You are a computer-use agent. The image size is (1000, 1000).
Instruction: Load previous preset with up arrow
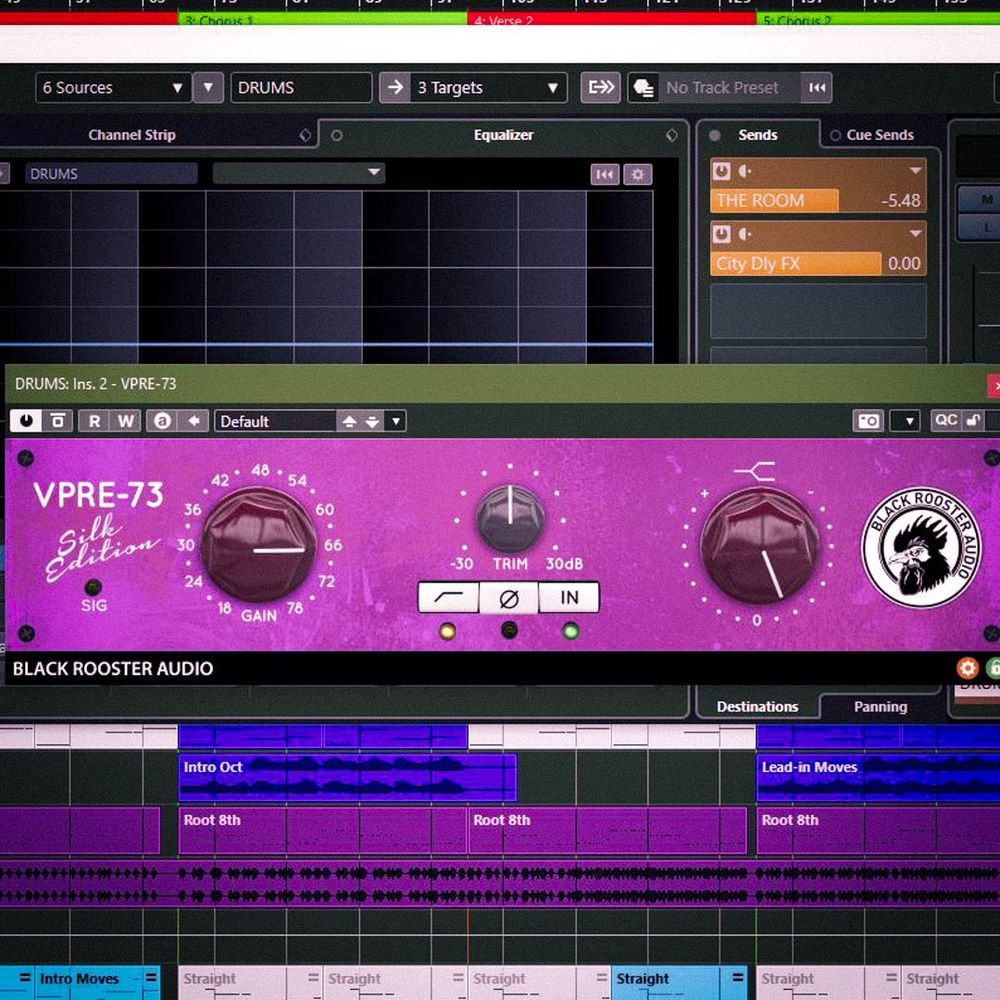click(x=349, y=422)
